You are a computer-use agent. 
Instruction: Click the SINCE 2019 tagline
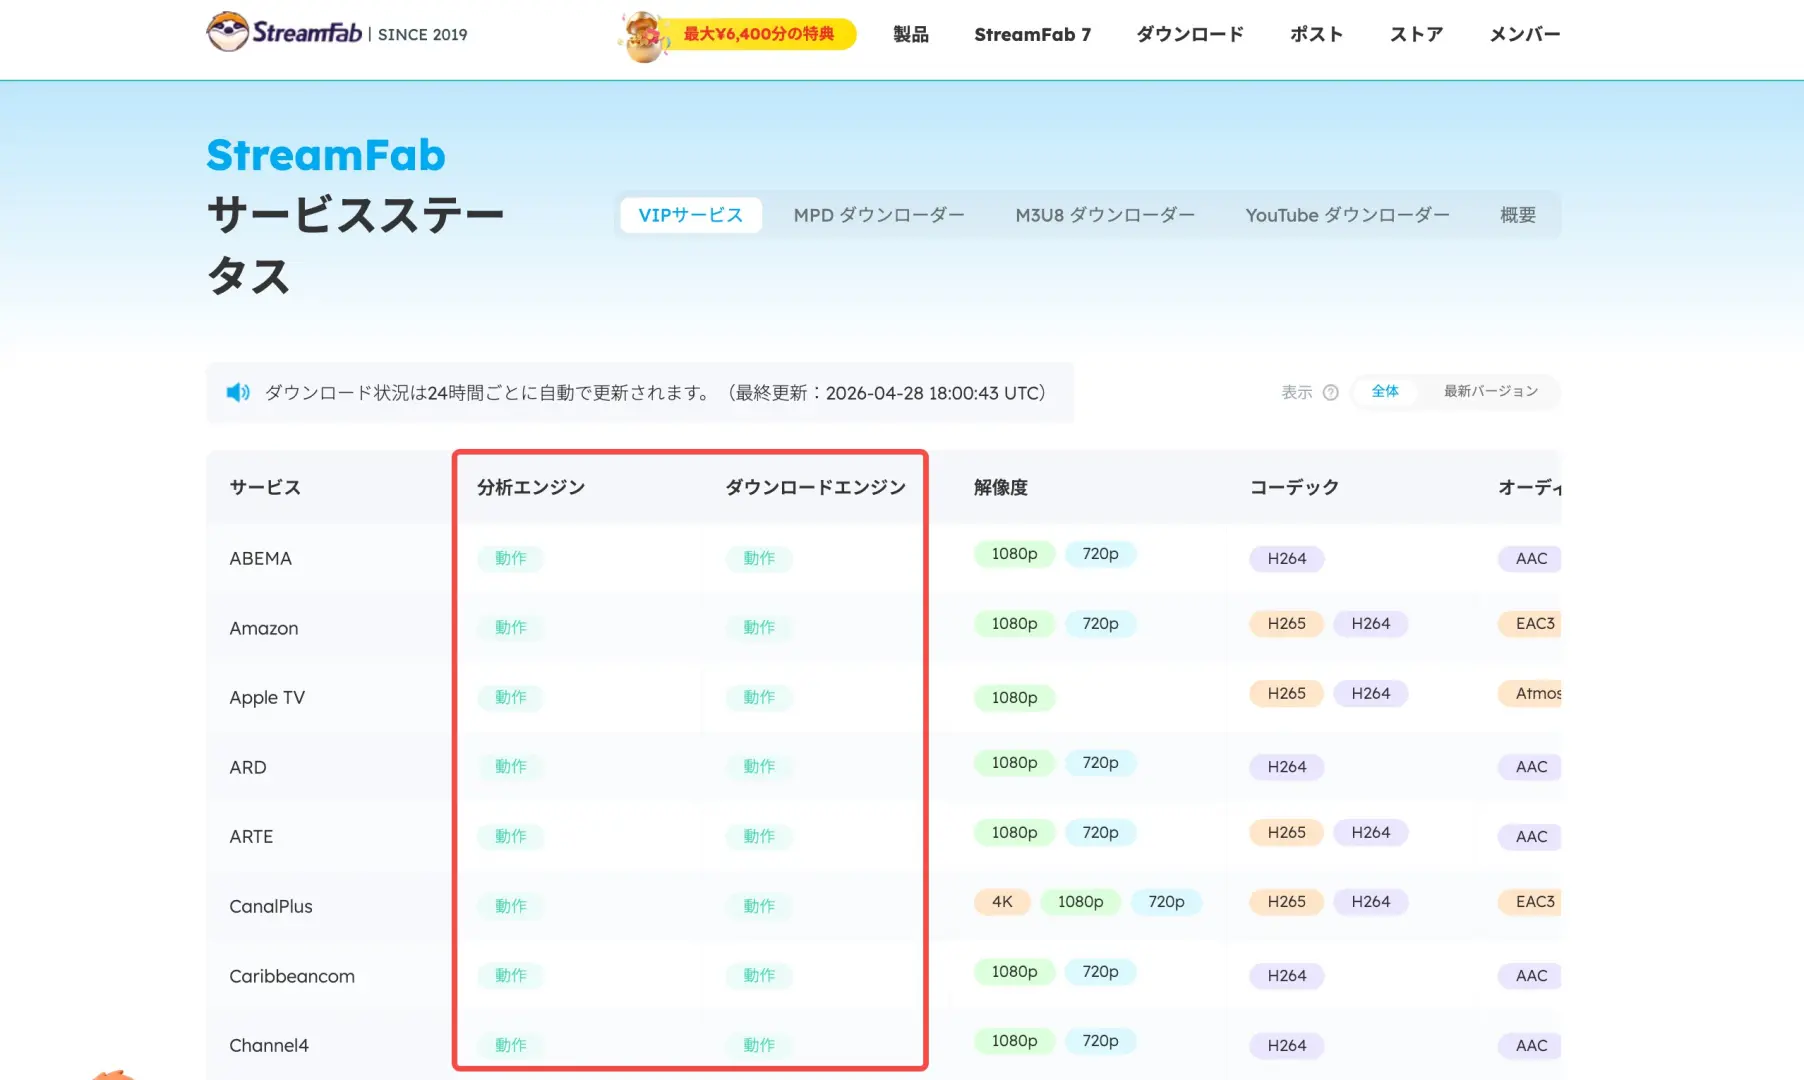[x=423, y=35]
